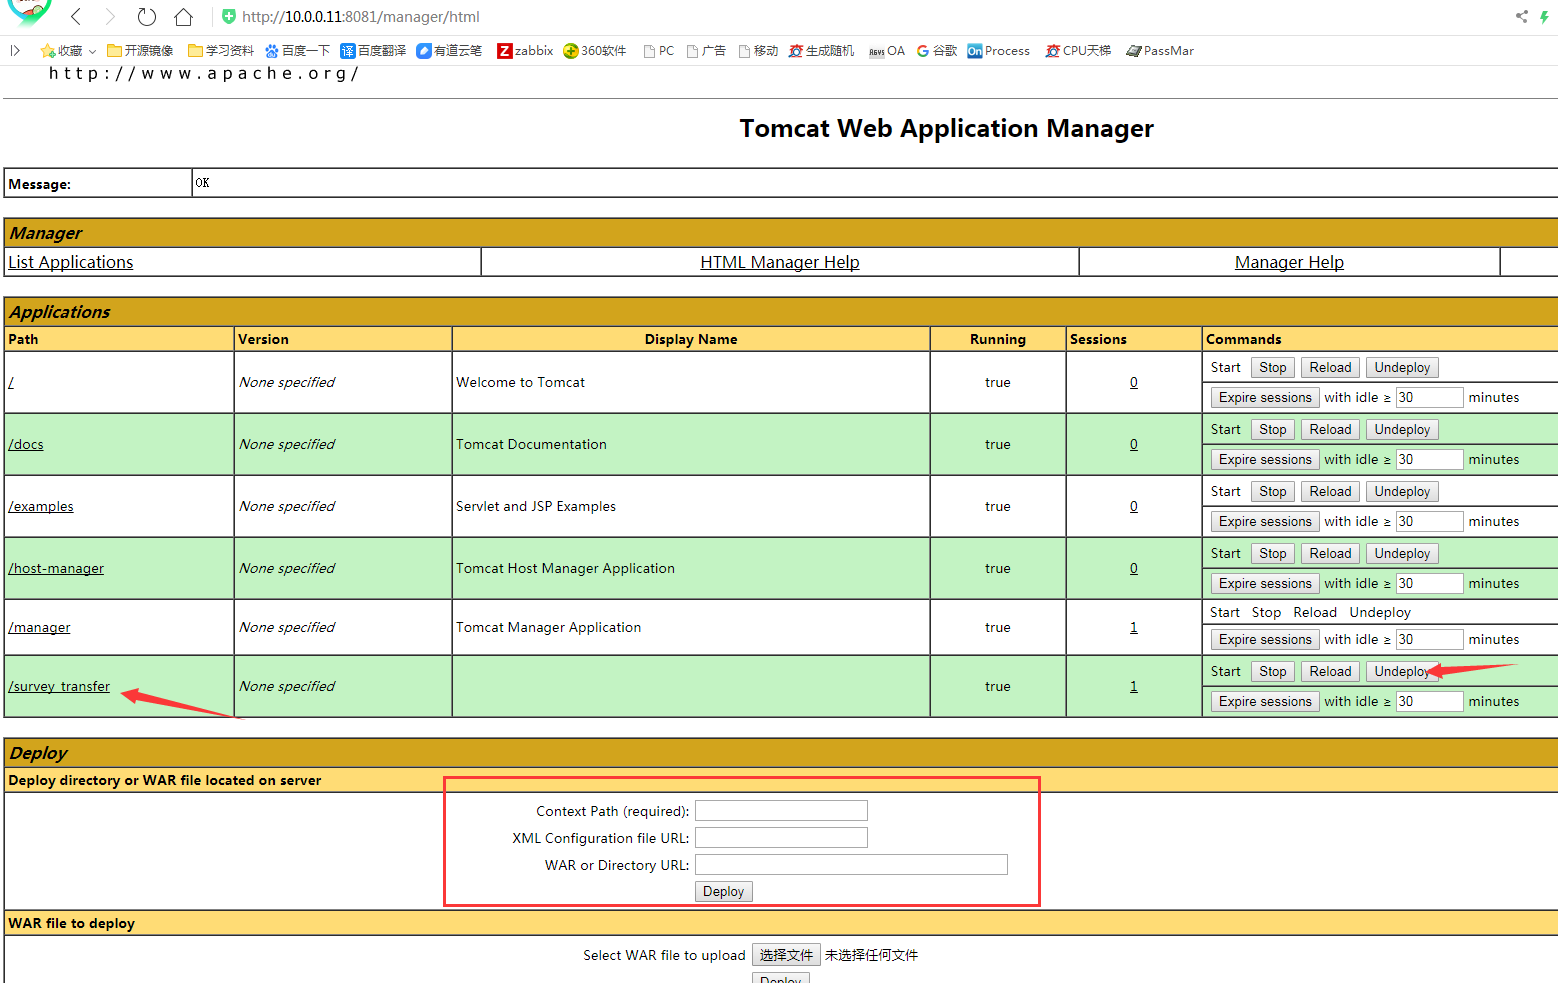Open the /manager path link
The height and width of the screenshot is (983, 1558).
(x=39, y=627)
